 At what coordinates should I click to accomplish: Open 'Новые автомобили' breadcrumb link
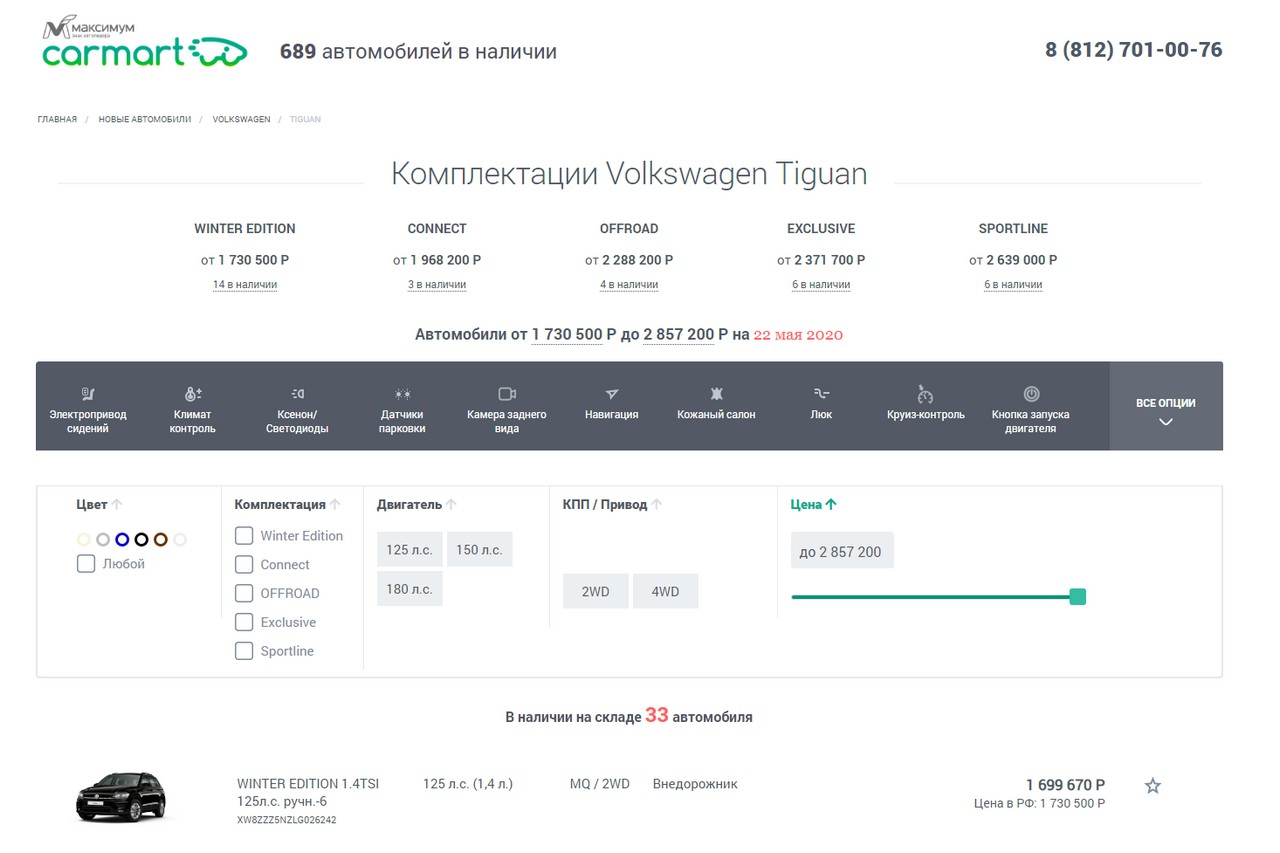coord(144,119)
